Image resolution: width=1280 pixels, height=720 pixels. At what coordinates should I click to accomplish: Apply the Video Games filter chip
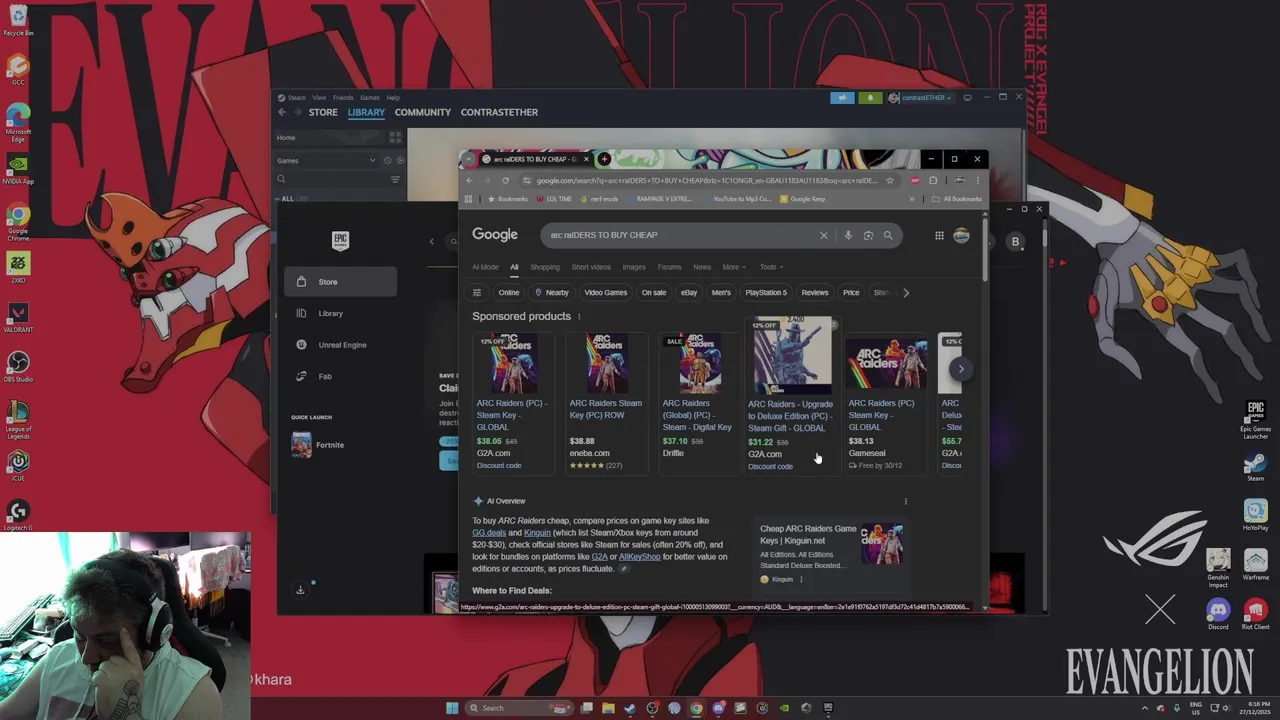[x=606, y=293]
